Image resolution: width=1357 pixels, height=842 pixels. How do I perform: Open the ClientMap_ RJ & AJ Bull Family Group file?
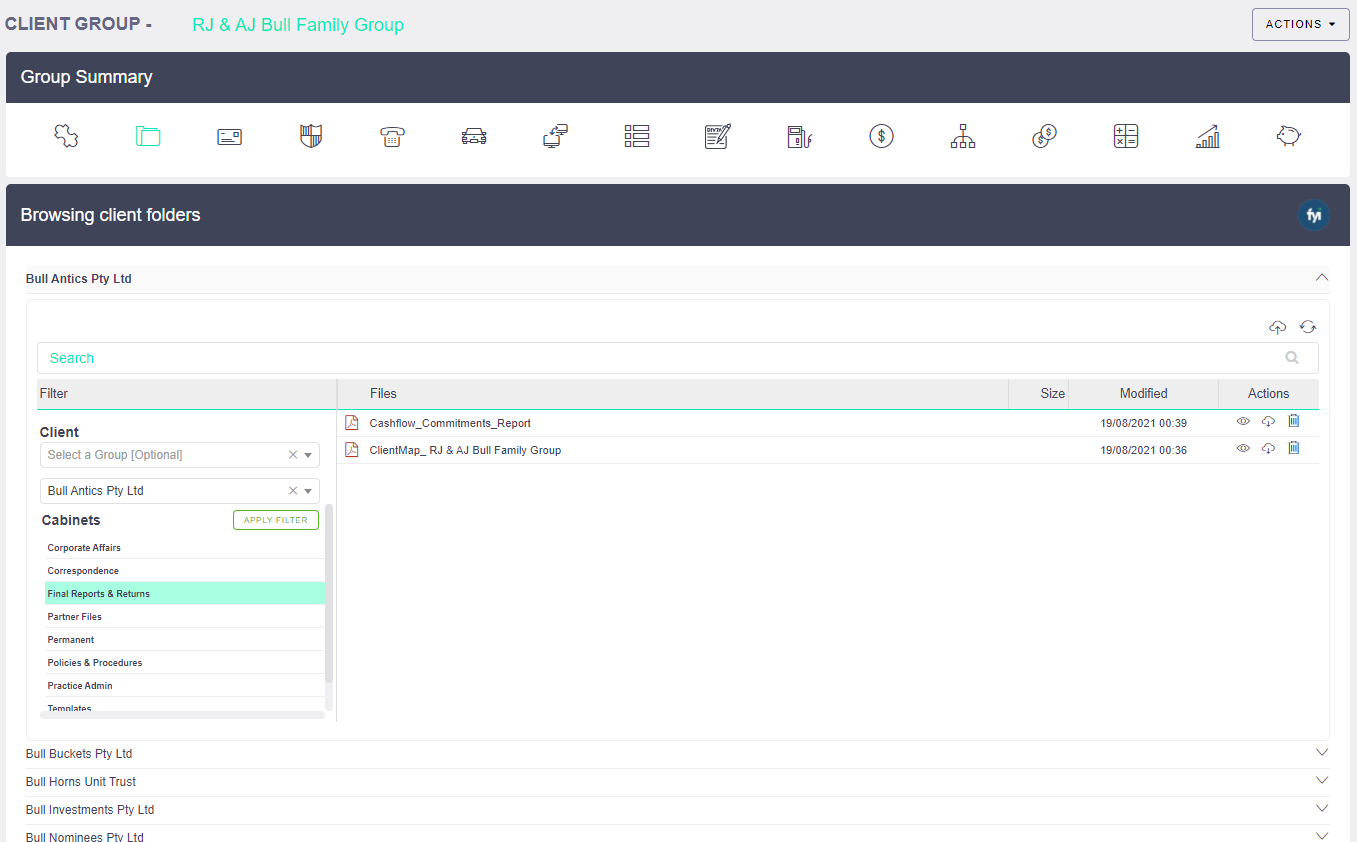coord(465,450)
